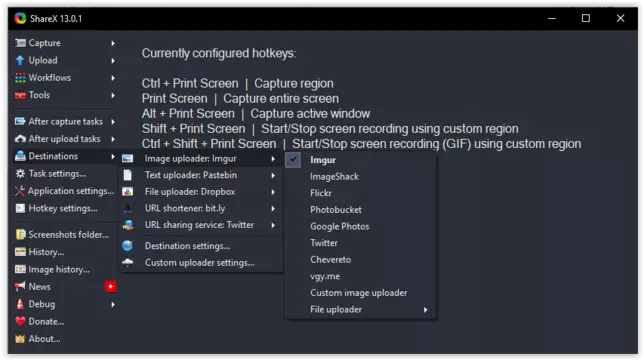Expand the After capture tasks arrow

pyautogui.click(x=113, y=122)
